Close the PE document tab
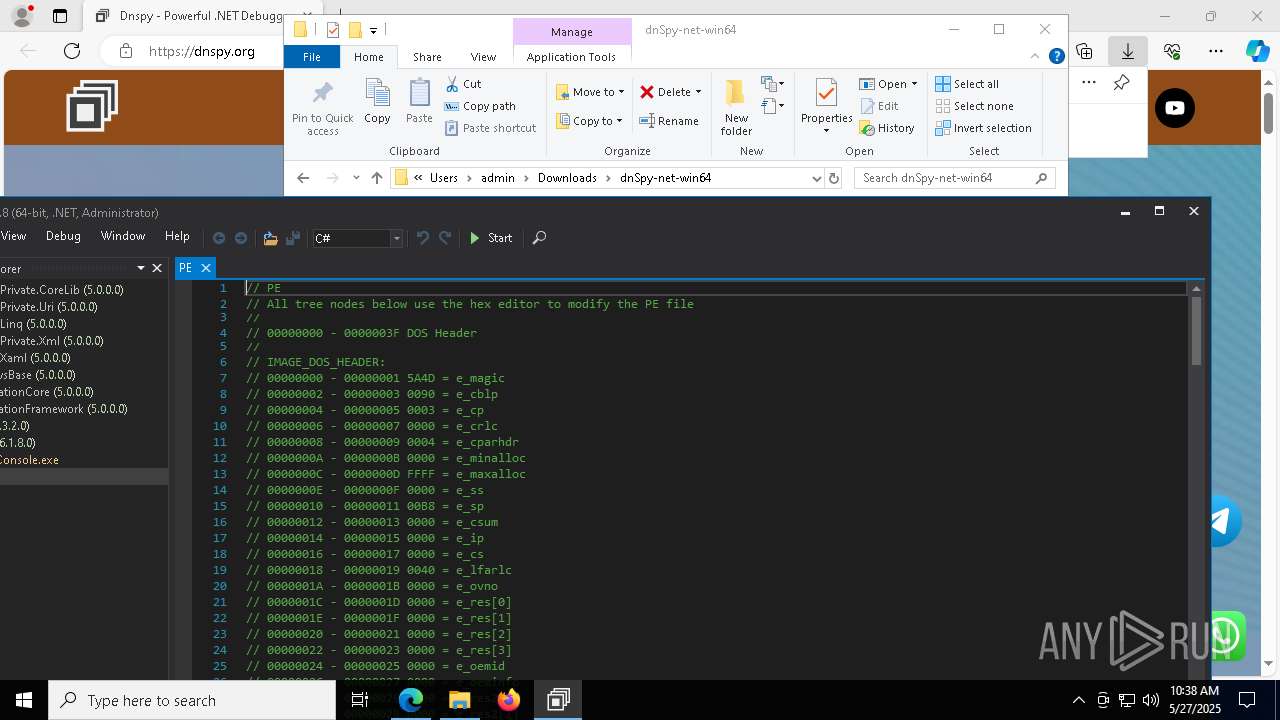This screenshot has width=1280, height=720. (206, 268)
